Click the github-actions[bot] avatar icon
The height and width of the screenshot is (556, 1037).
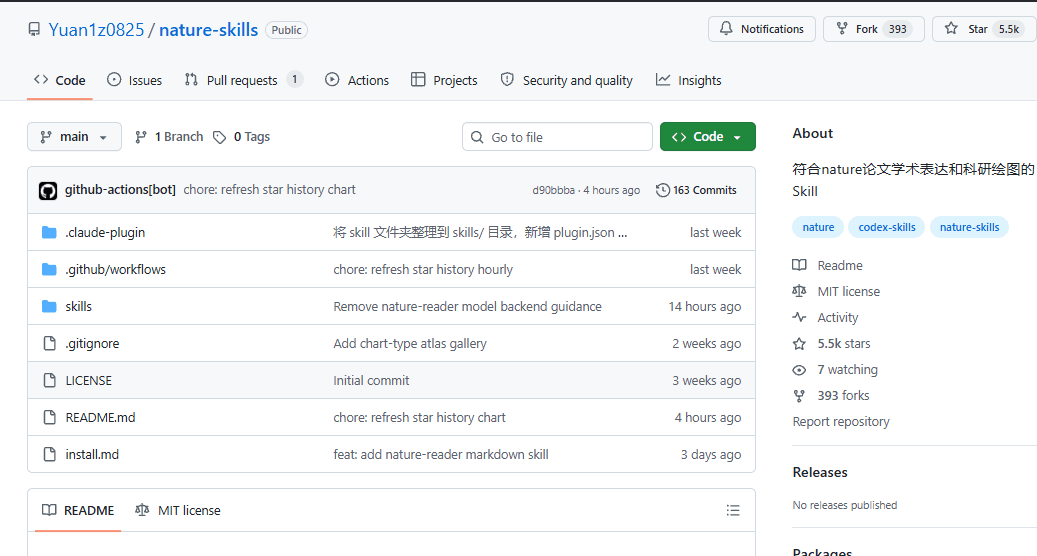[48, 190]
